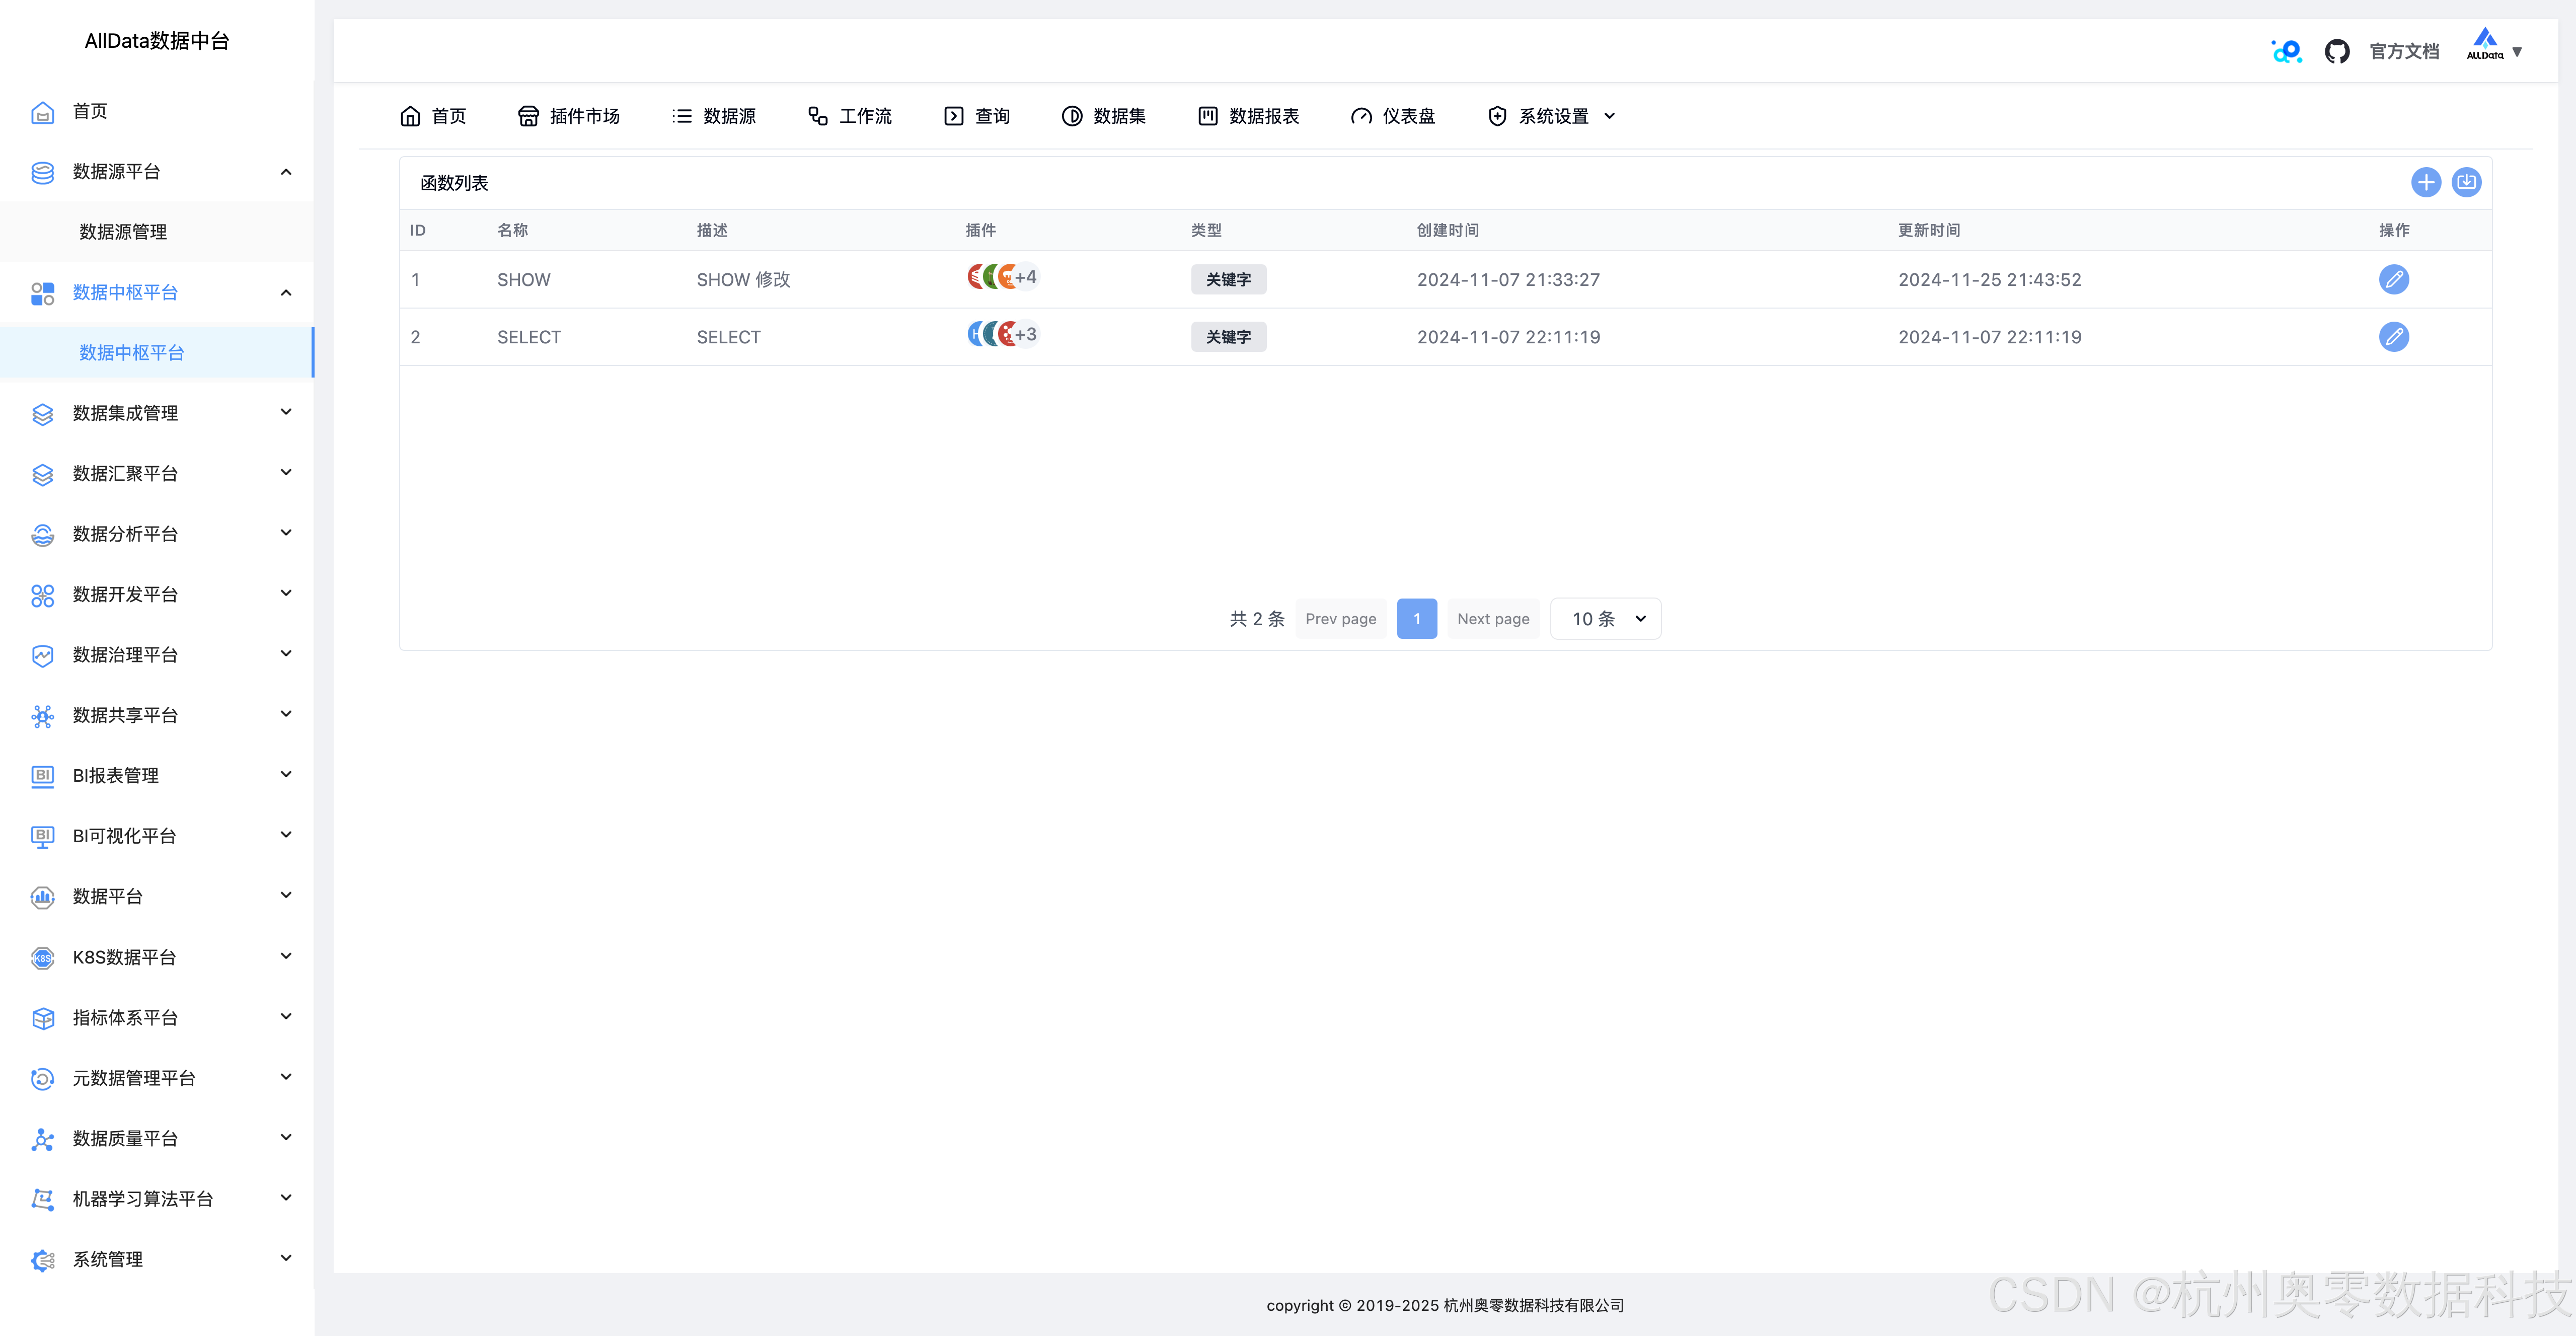This screenshot has height=1336, width=2576.
Task: Expand the 数据共享平台 section chevron
Action: pyautogui.click(x=286, y=714)
